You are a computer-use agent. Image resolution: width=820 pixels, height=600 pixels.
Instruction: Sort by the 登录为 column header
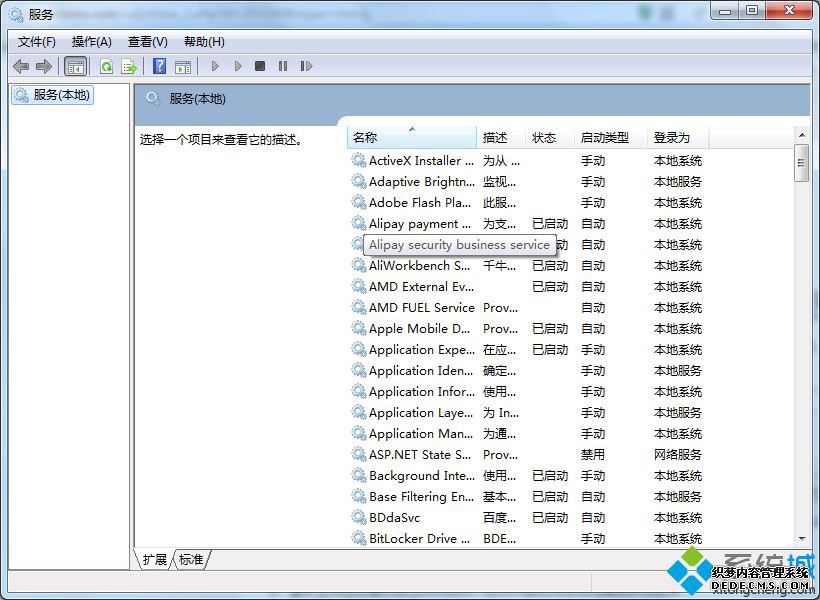click(x=678, y=138)
